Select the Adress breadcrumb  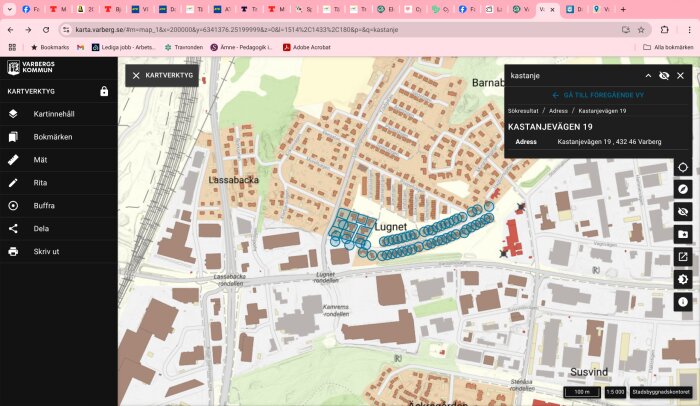558,111
